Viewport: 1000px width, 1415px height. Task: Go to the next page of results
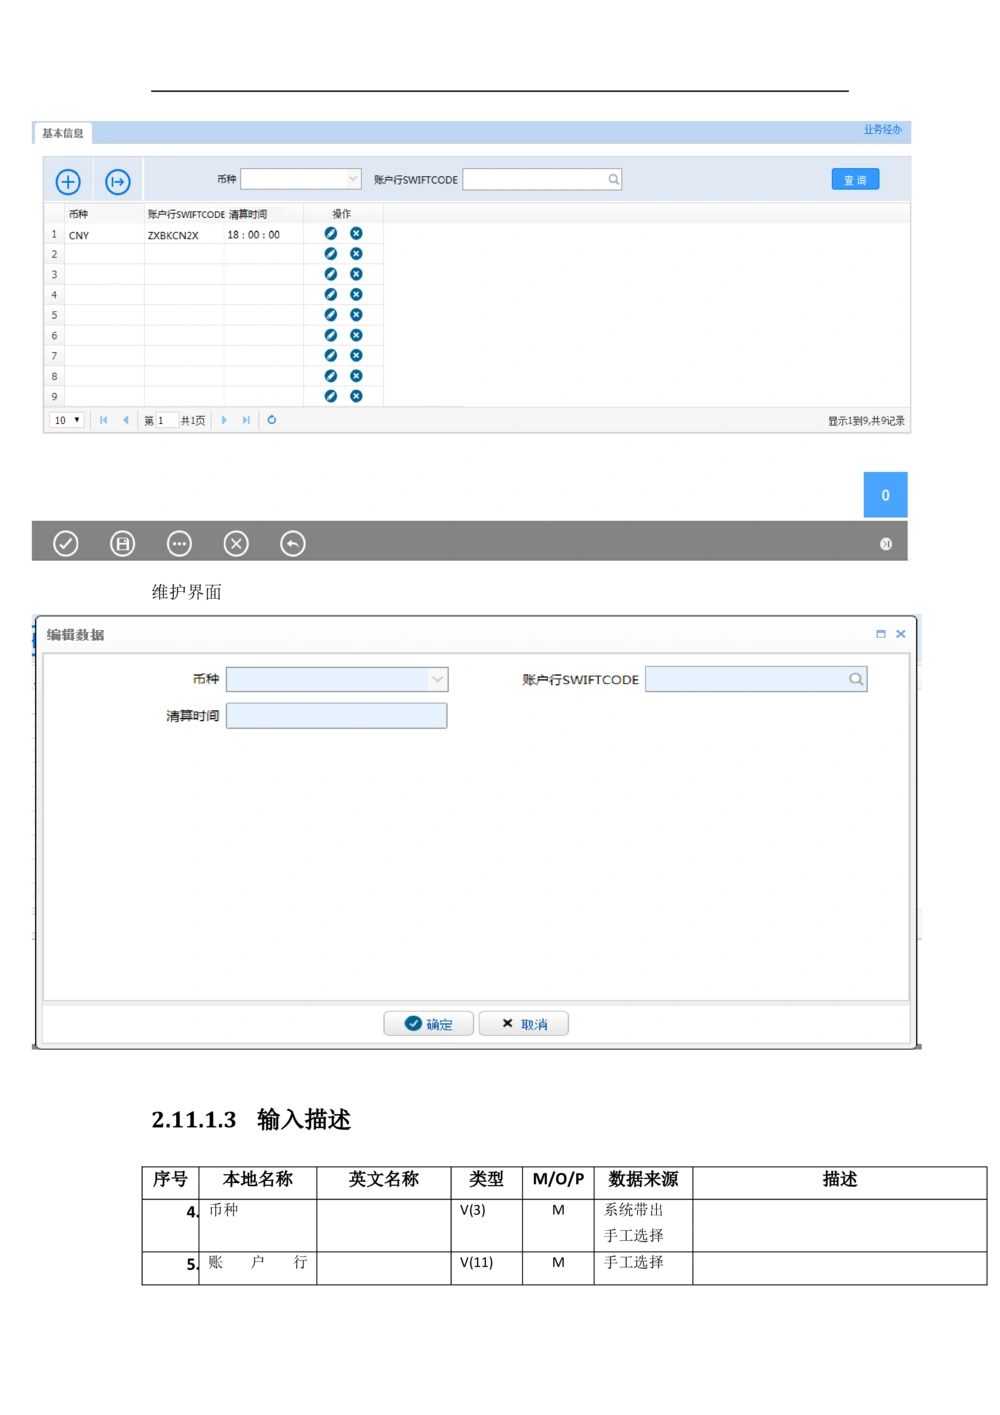[x=224, y=420]
